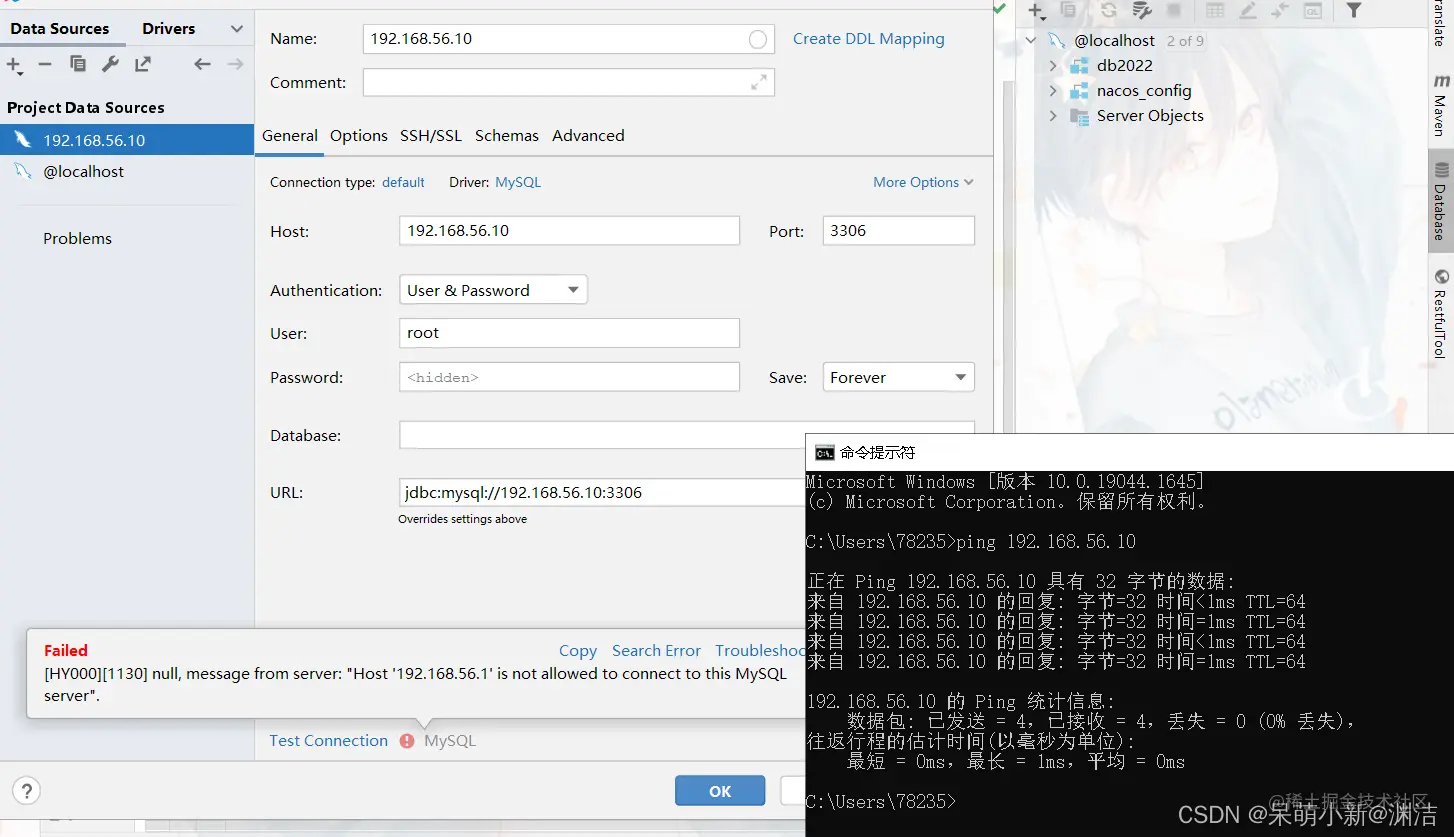Open the Drivers section
The height and width of the screenshot is (837, 1454).
click(x=167, y=28)
